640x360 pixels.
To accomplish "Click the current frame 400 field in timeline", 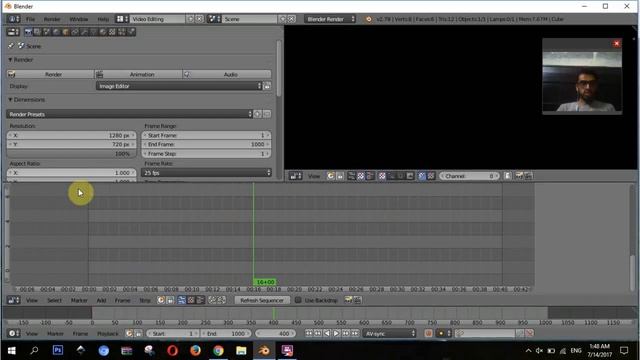I will [x=276, y=333].
